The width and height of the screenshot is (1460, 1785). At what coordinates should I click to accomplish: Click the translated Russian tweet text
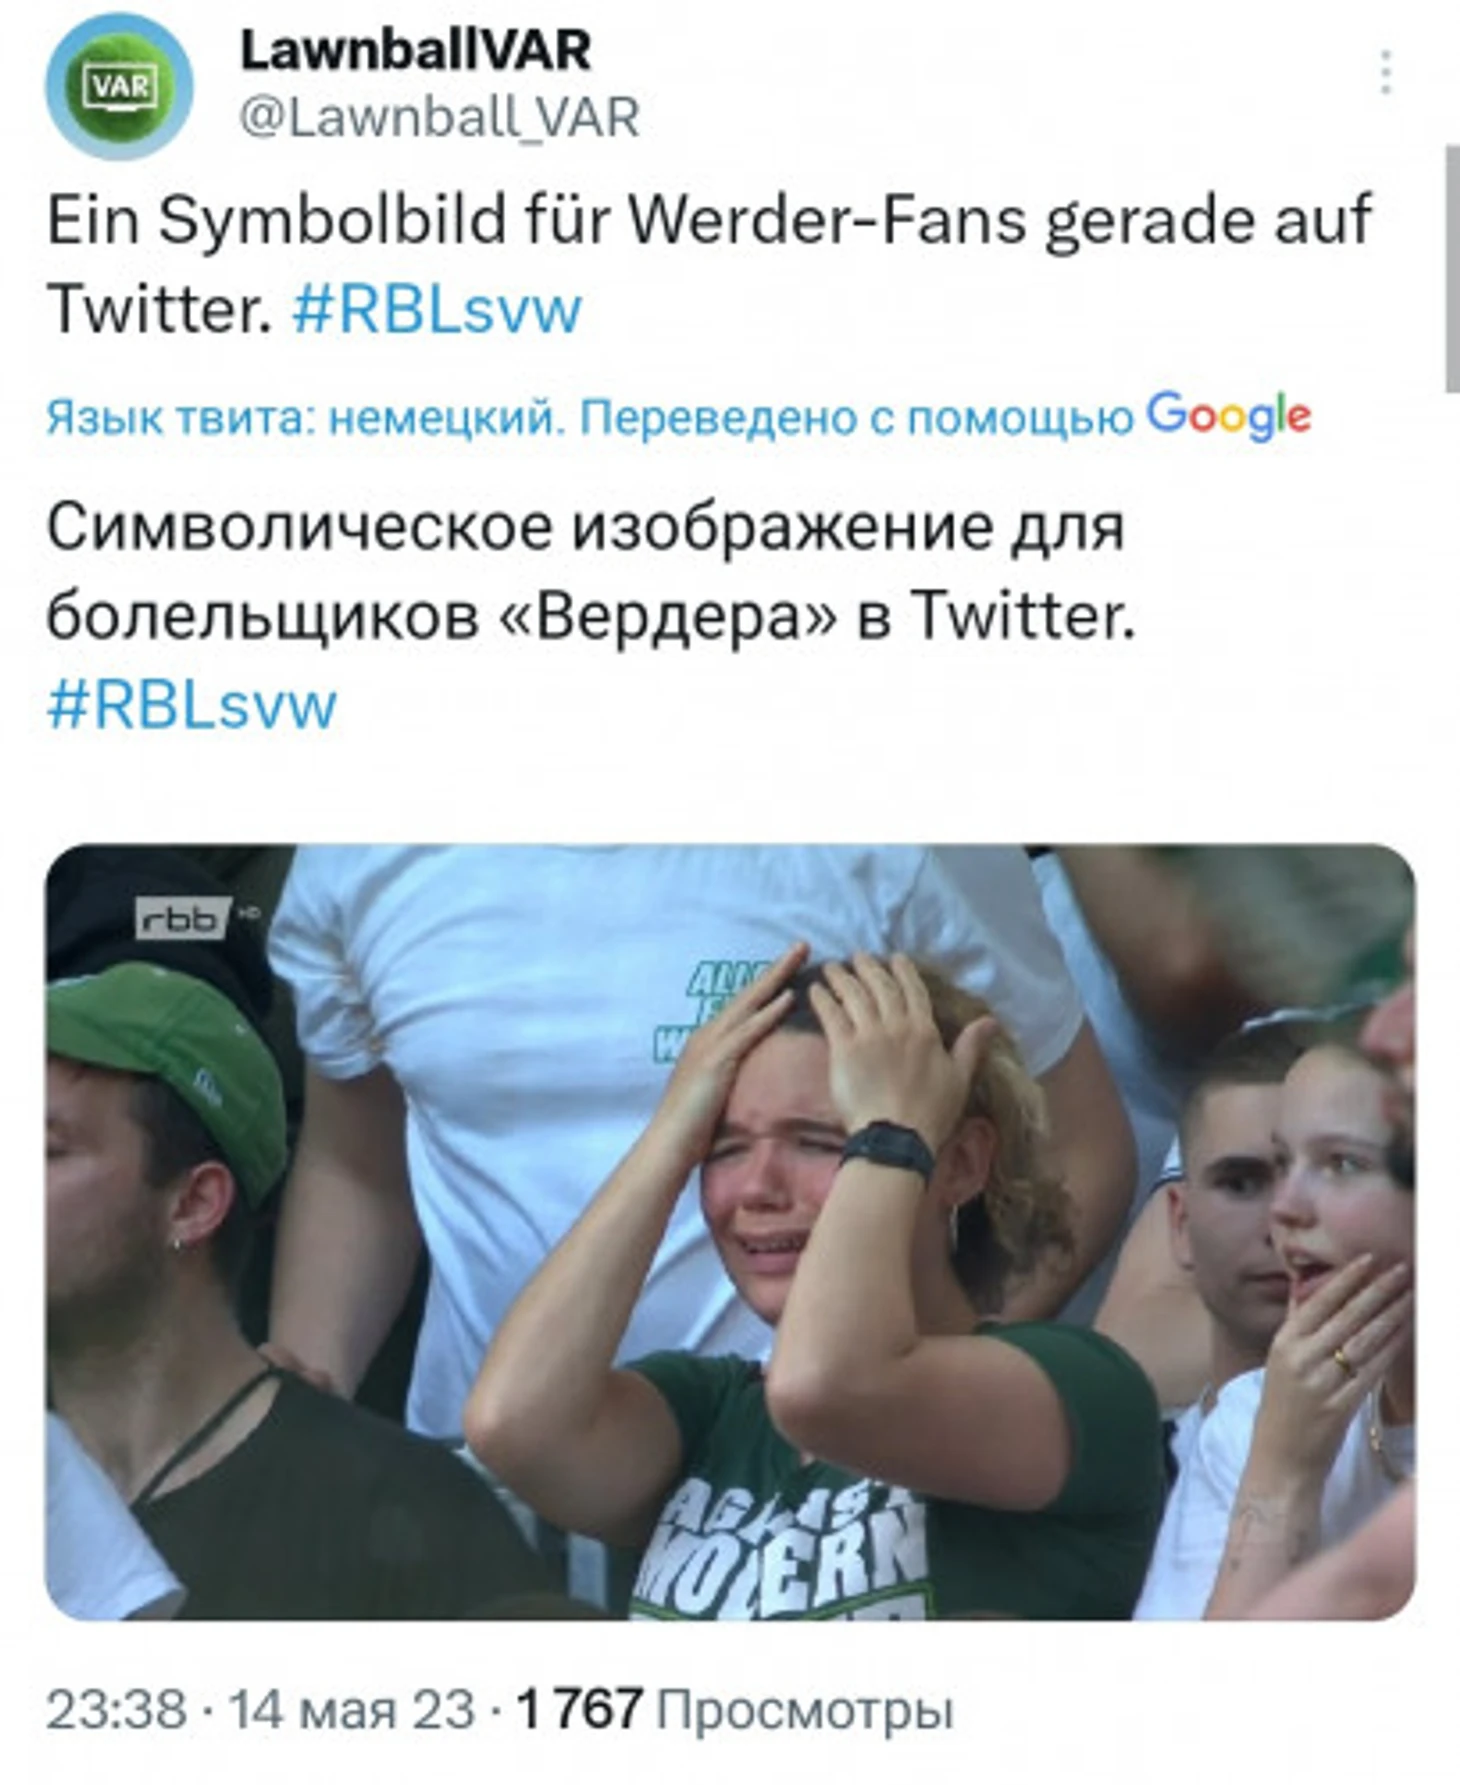[x=590, y=616]
